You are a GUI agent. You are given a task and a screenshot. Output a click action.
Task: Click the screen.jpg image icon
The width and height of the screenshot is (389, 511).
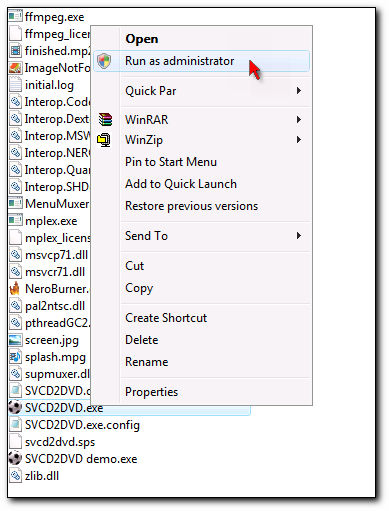(15, 340)
